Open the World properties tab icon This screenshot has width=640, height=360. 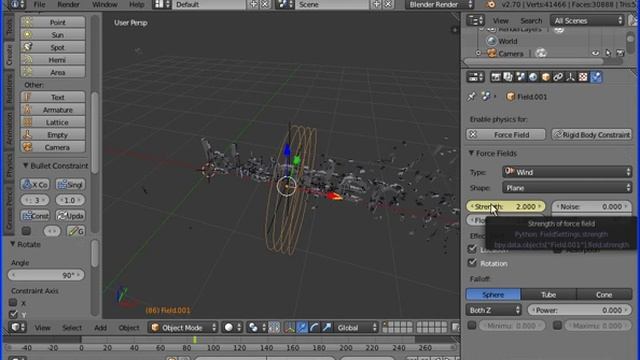click(x=533, y=77)
